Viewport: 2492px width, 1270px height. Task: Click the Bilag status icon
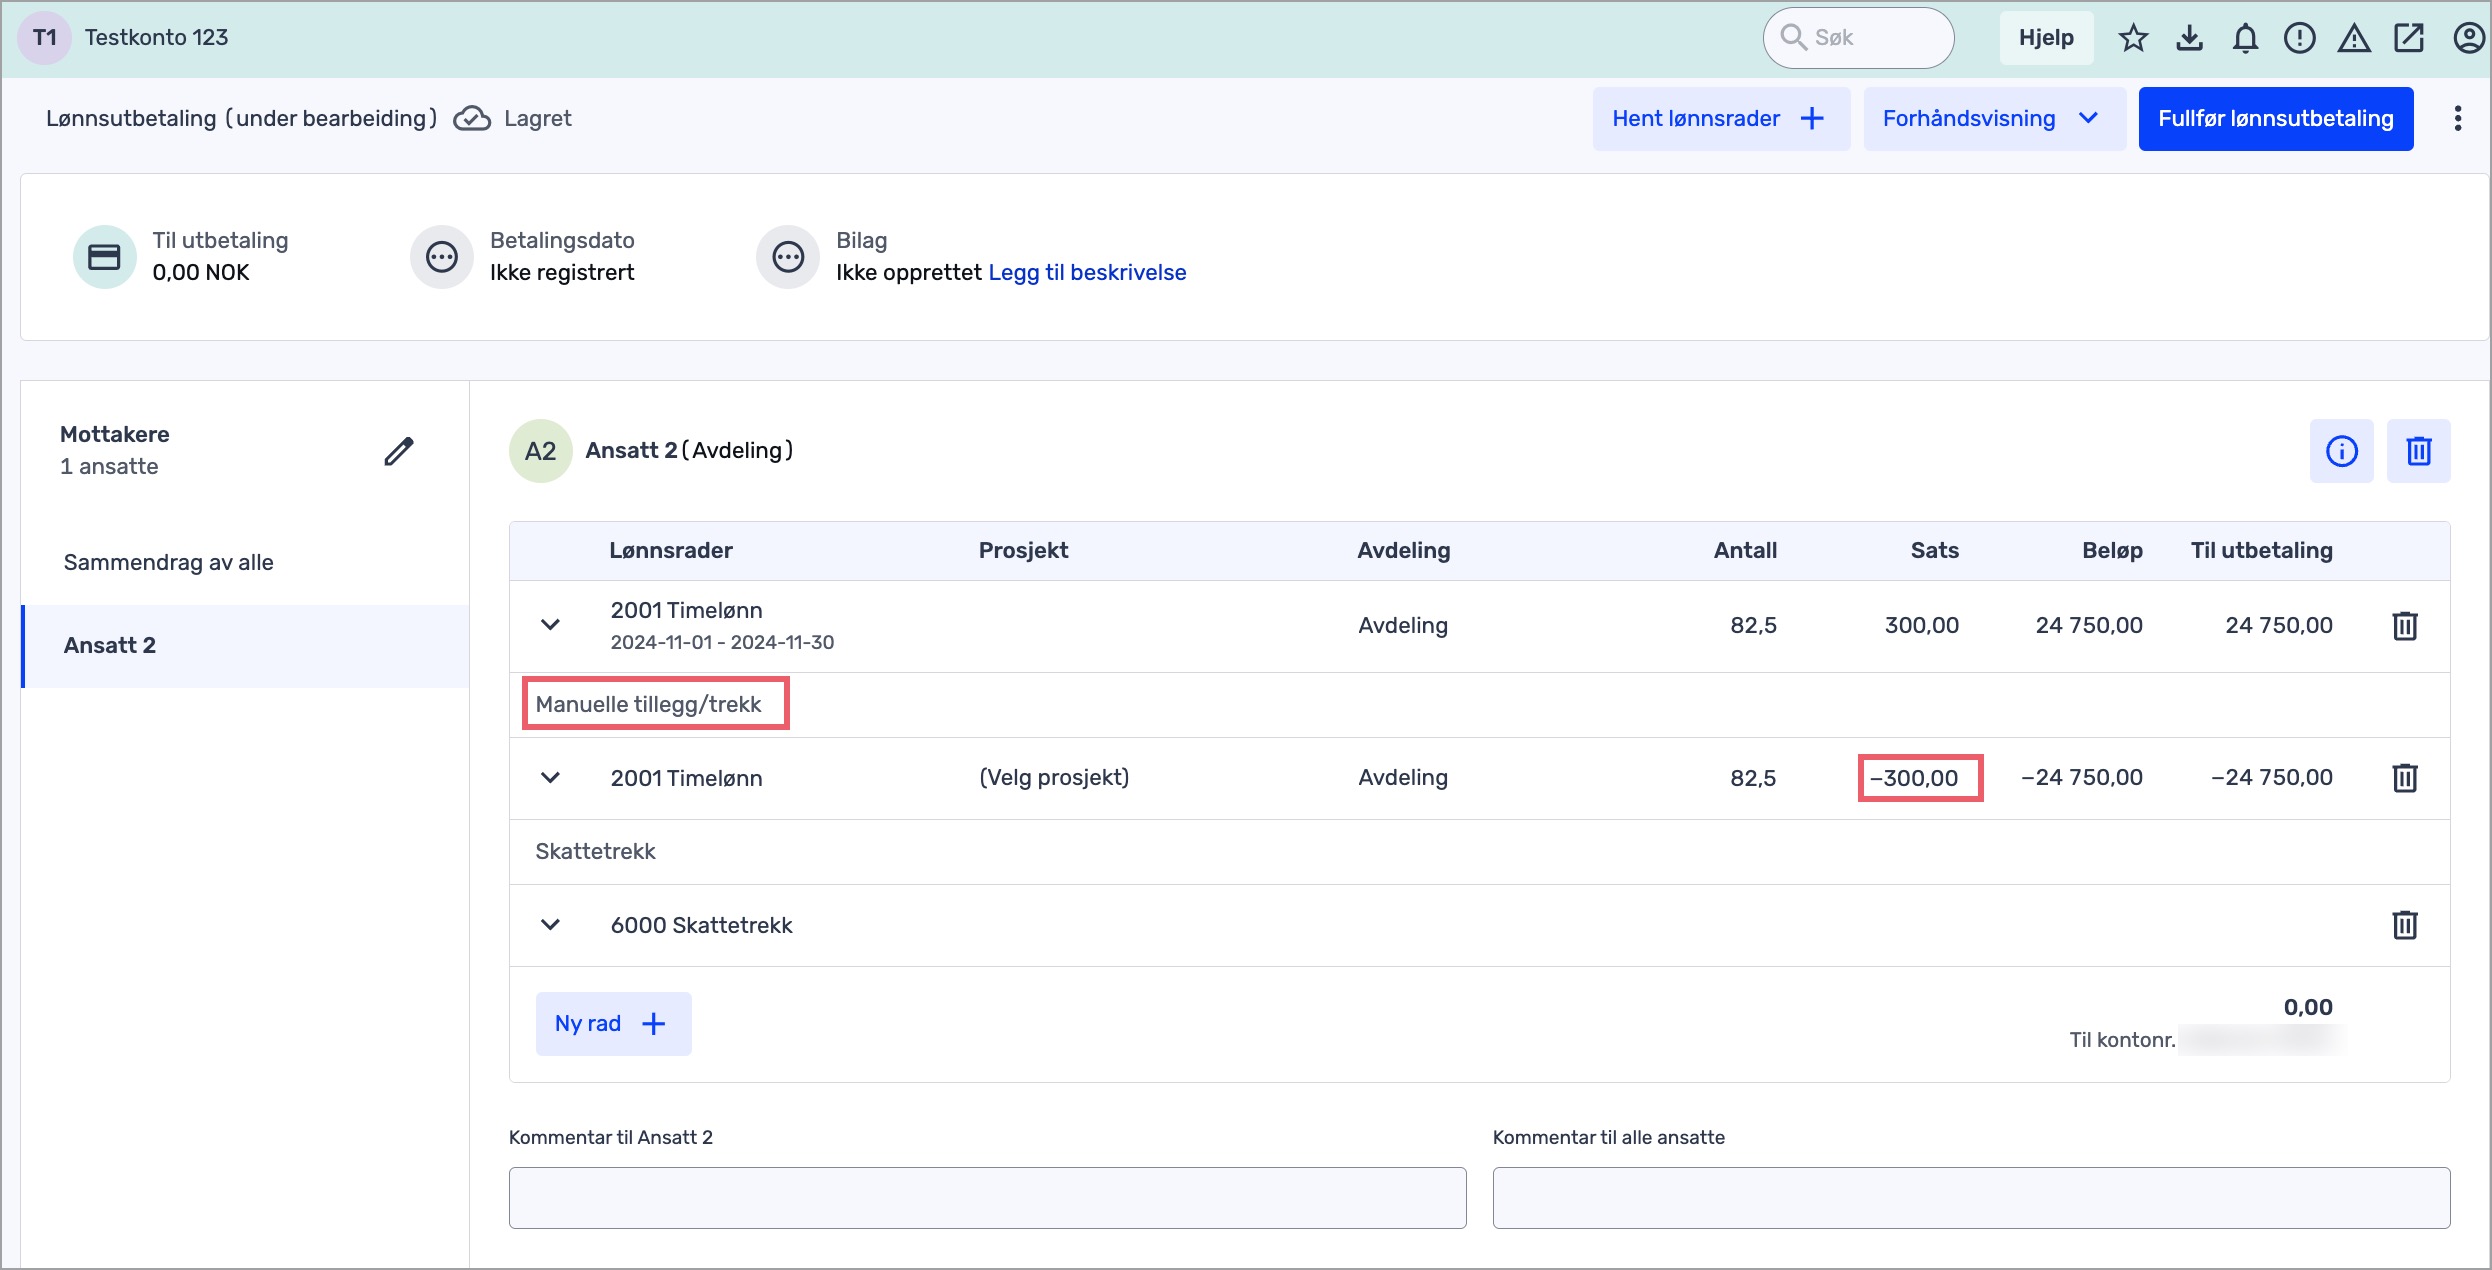tap(788, 257)
